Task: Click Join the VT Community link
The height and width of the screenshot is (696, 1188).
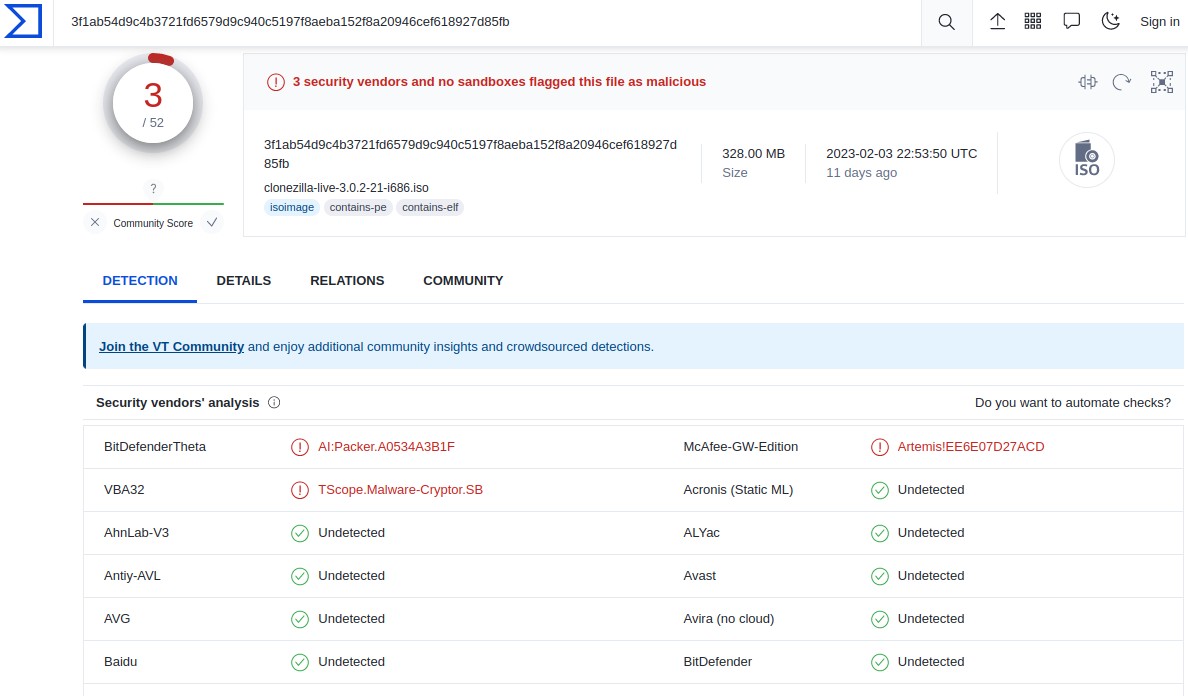Action: (171, 347)
